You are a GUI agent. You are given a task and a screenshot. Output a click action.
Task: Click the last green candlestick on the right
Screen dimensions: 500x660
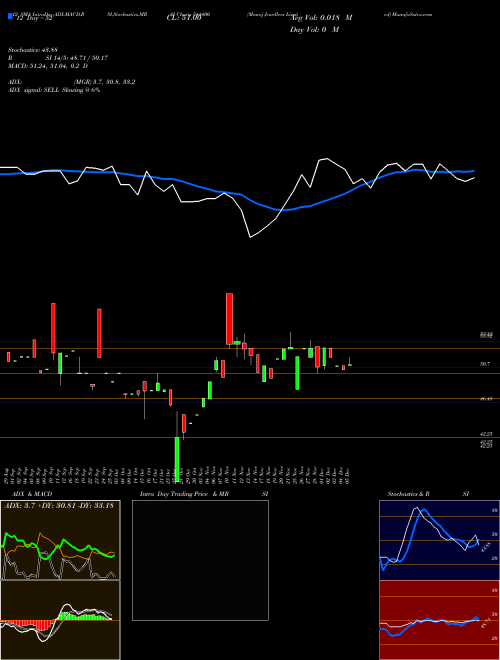coord(350,365)
